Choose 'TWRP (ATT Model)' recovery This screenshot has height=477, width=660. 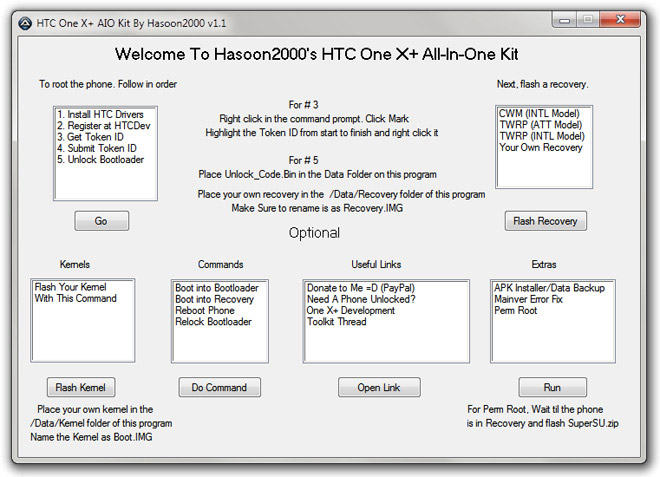[x=540, y=125]
